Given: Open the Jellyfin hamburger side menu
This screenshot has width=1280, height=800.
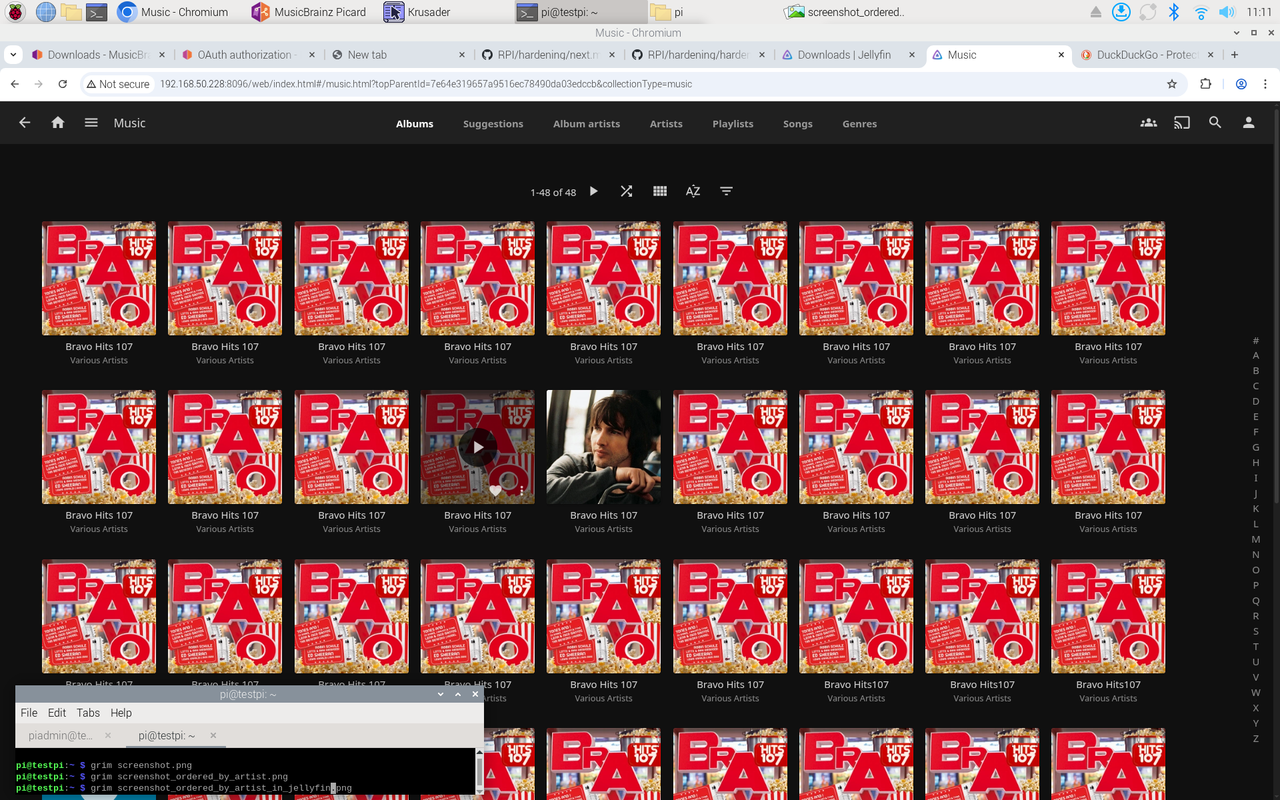Looking at the screenshot, I should pyautogui.click(x=91, y=123).
